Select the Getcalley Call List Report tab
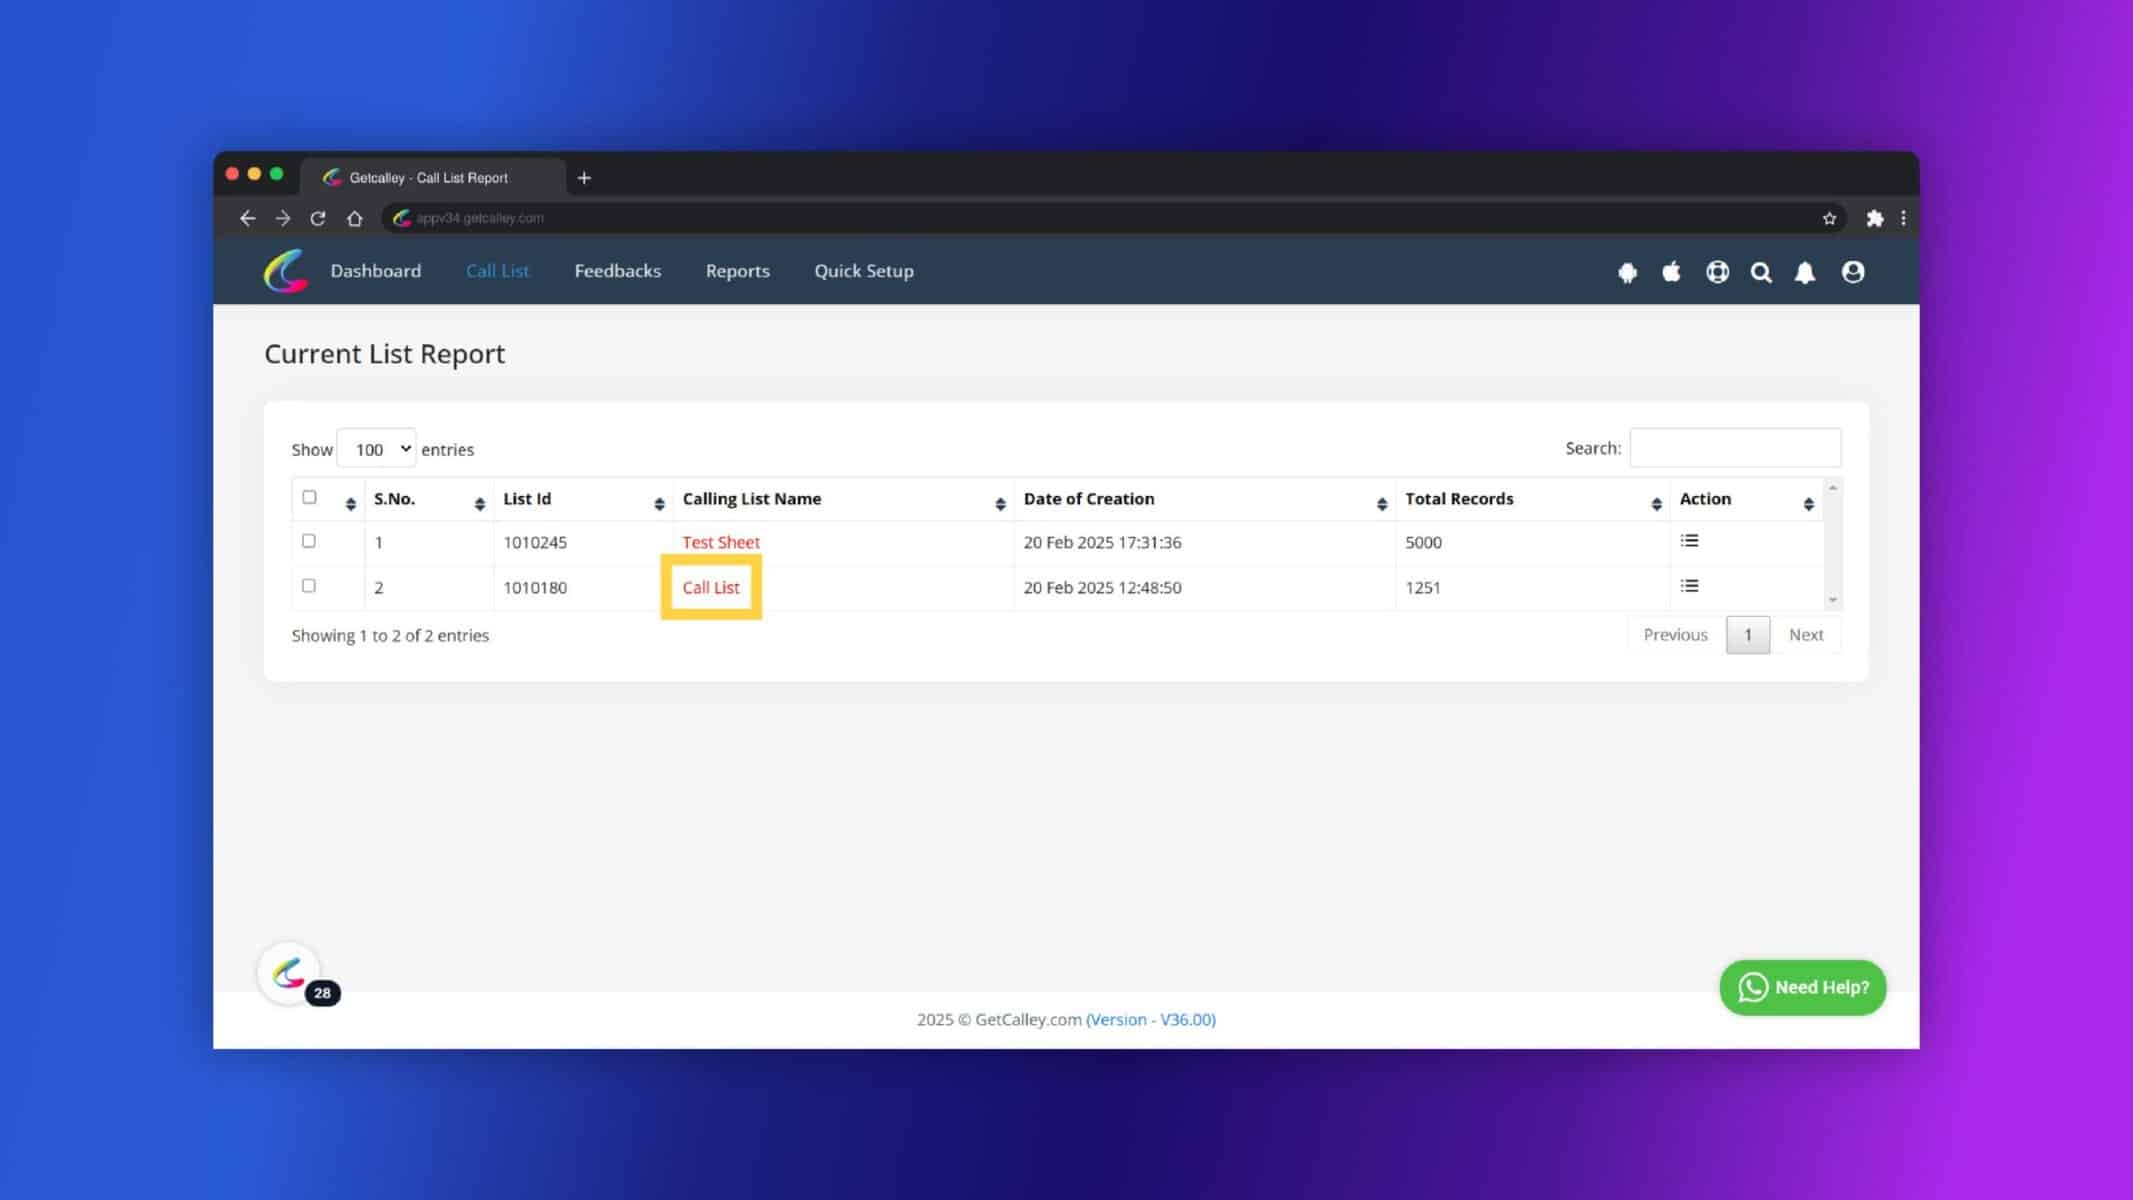Viewport: 2133px width, 1200px height. click(x=432, y=178)
